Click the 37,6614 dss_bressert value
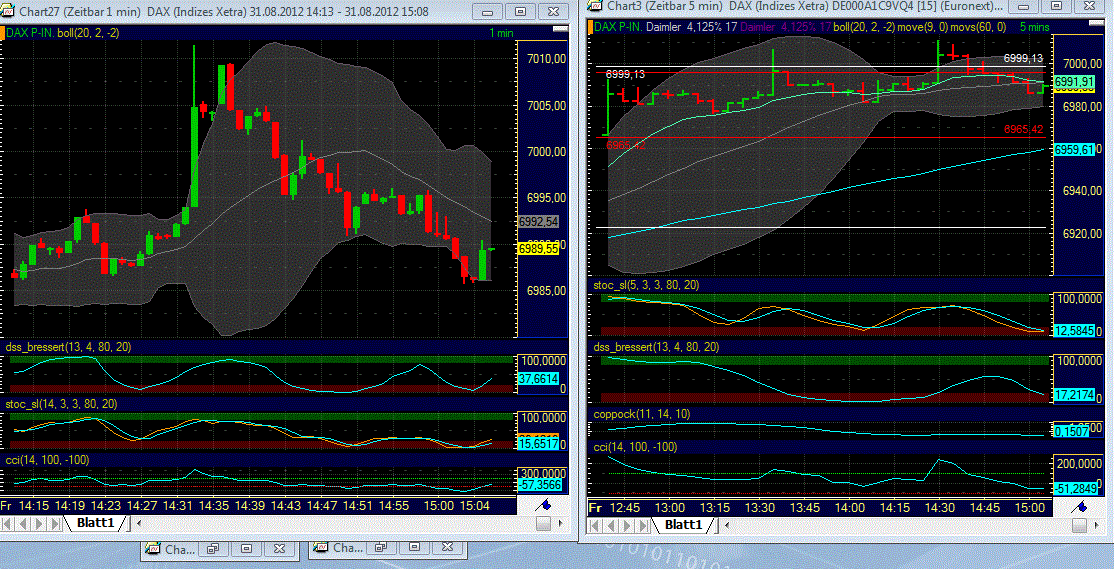This screenshot has height=569, width=1114. (539, 378)
